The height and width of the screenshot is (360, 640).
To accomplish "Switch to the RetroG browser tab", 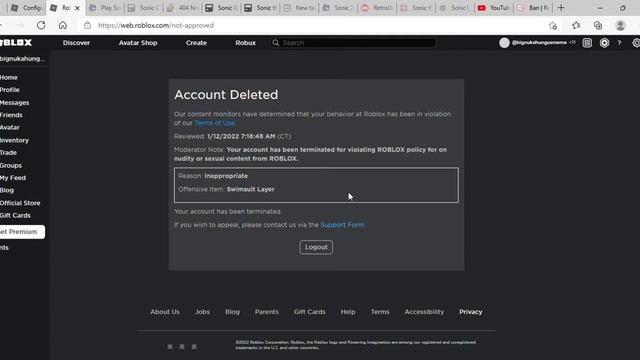I will (377, 8).
